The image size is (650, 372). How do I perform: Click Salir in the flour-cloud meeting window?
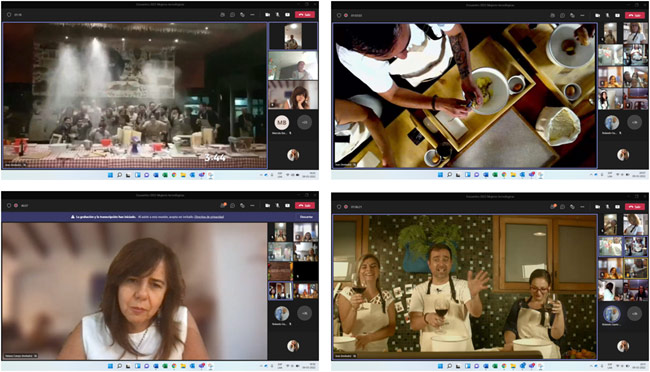point(305,15)
